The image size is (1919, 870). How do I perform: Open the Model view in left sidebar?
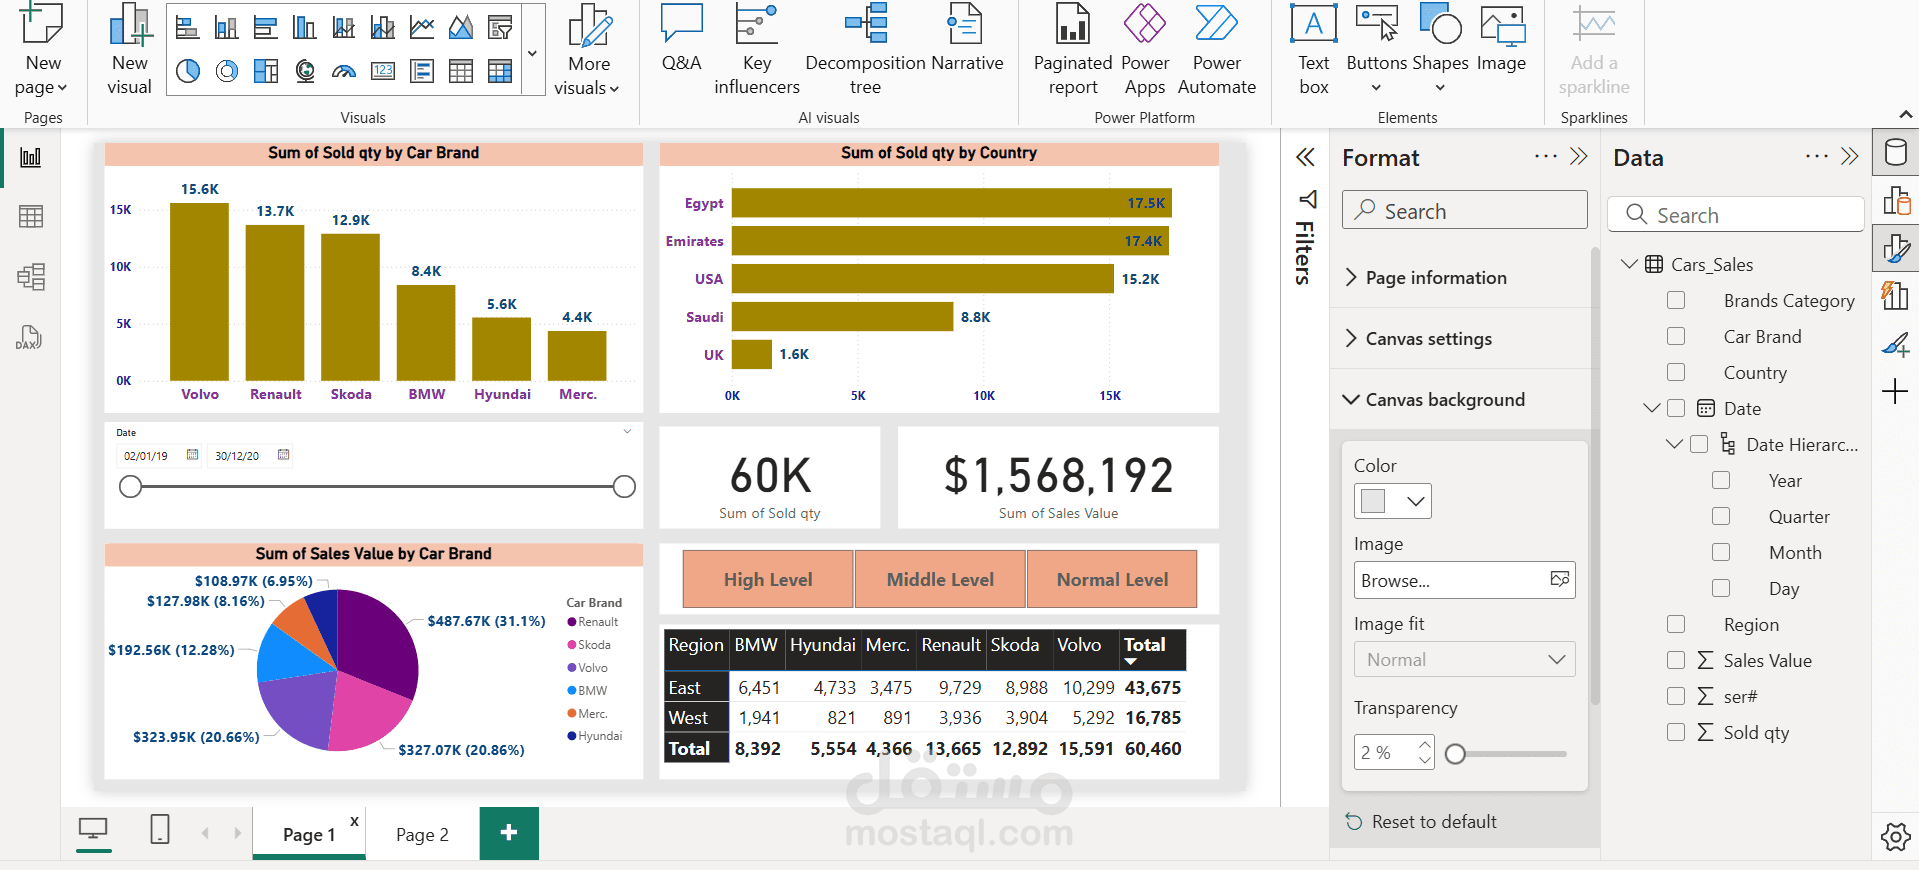point(31,277)
